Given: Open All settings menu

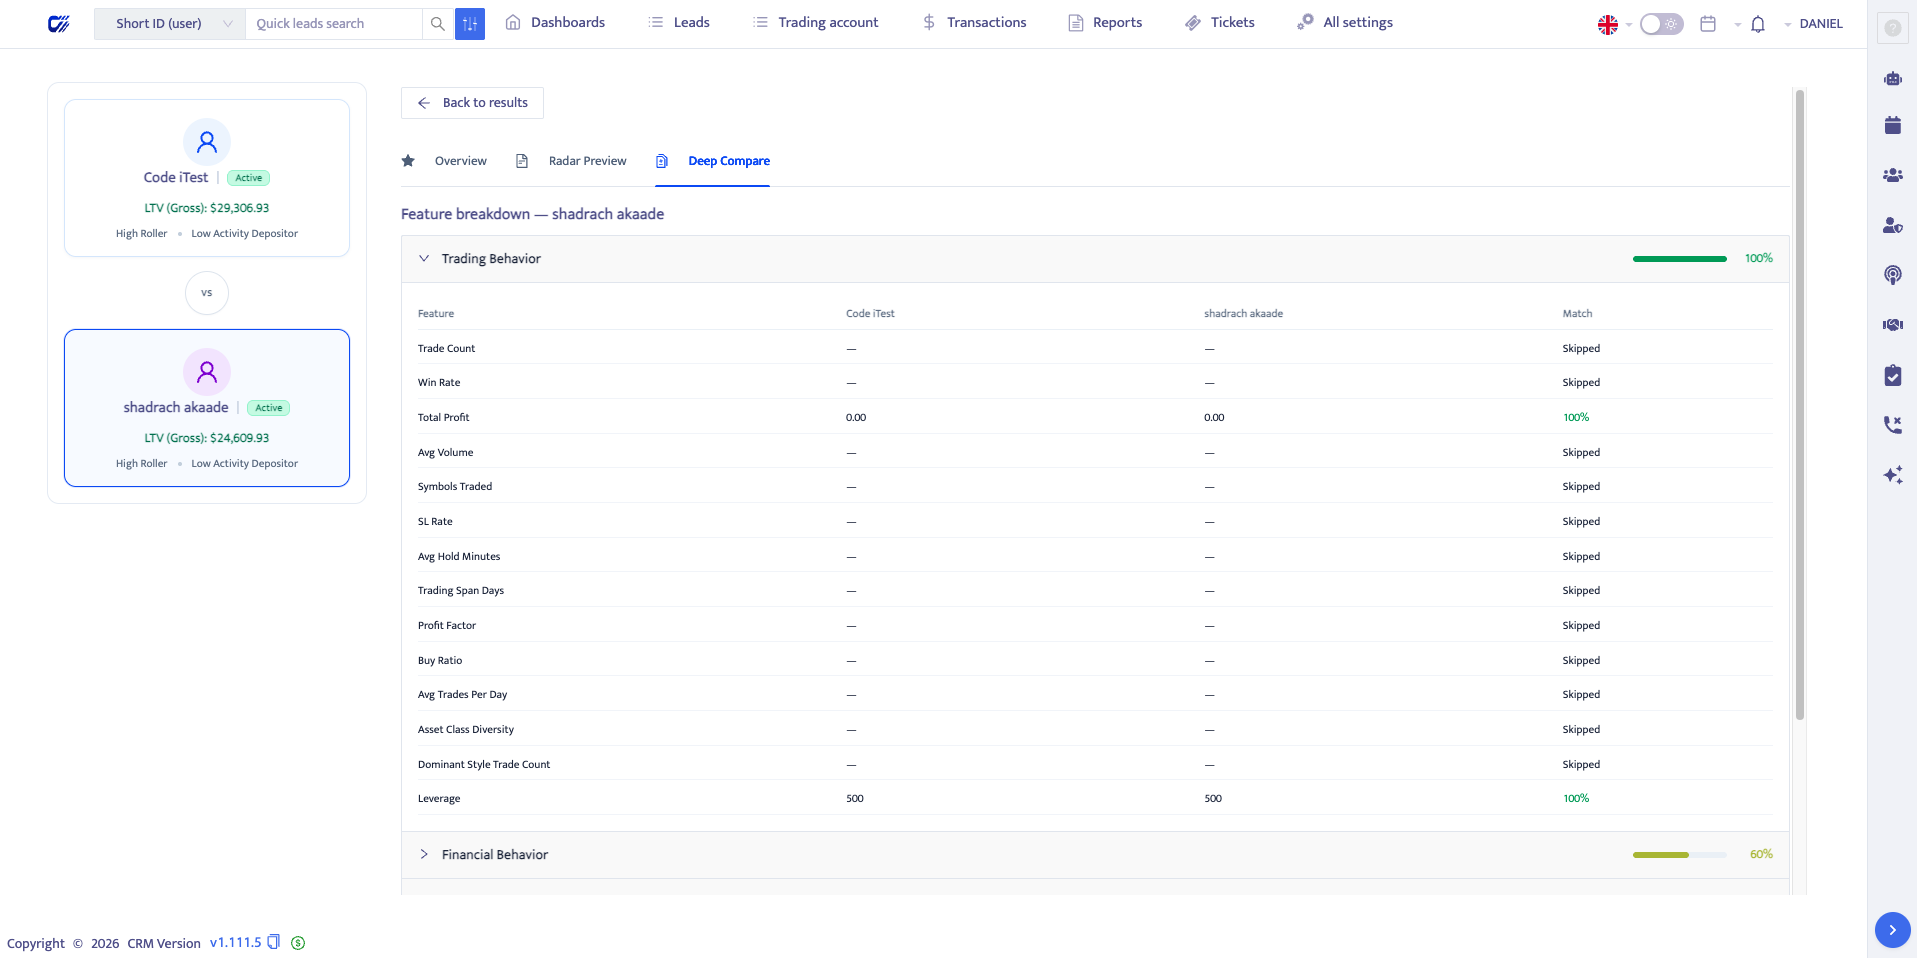Looking at the screenshot, I should pos(1345,23).
